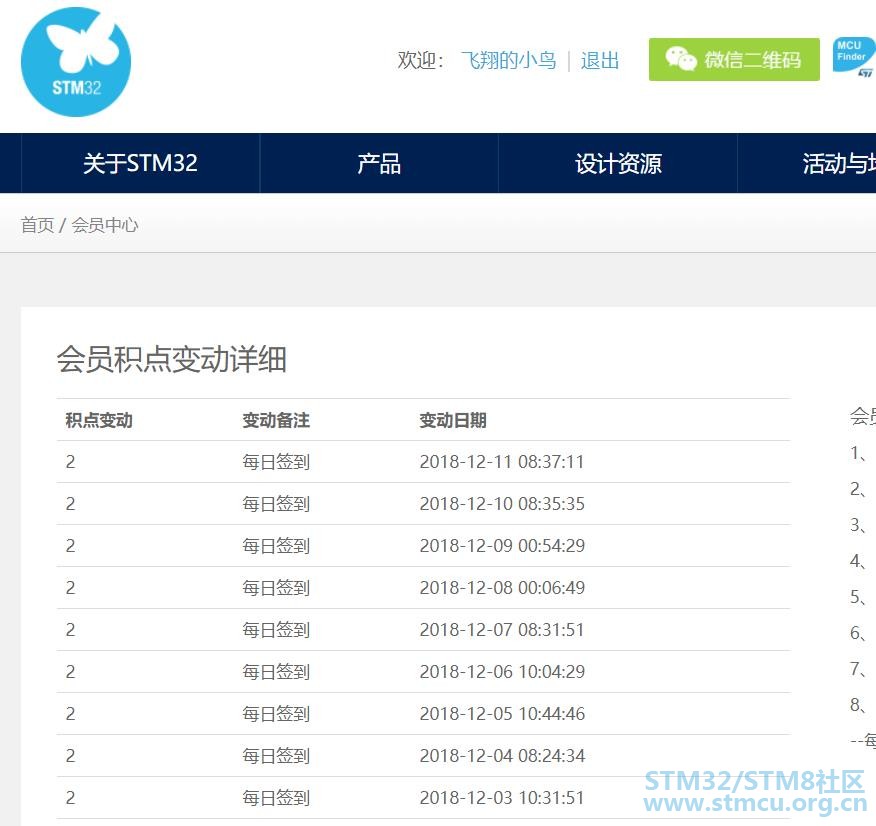Viewport: 876px width, 826px height.
Task: Select date 2018-12-10 08:35:35
Action: click(x=502, y=504)
